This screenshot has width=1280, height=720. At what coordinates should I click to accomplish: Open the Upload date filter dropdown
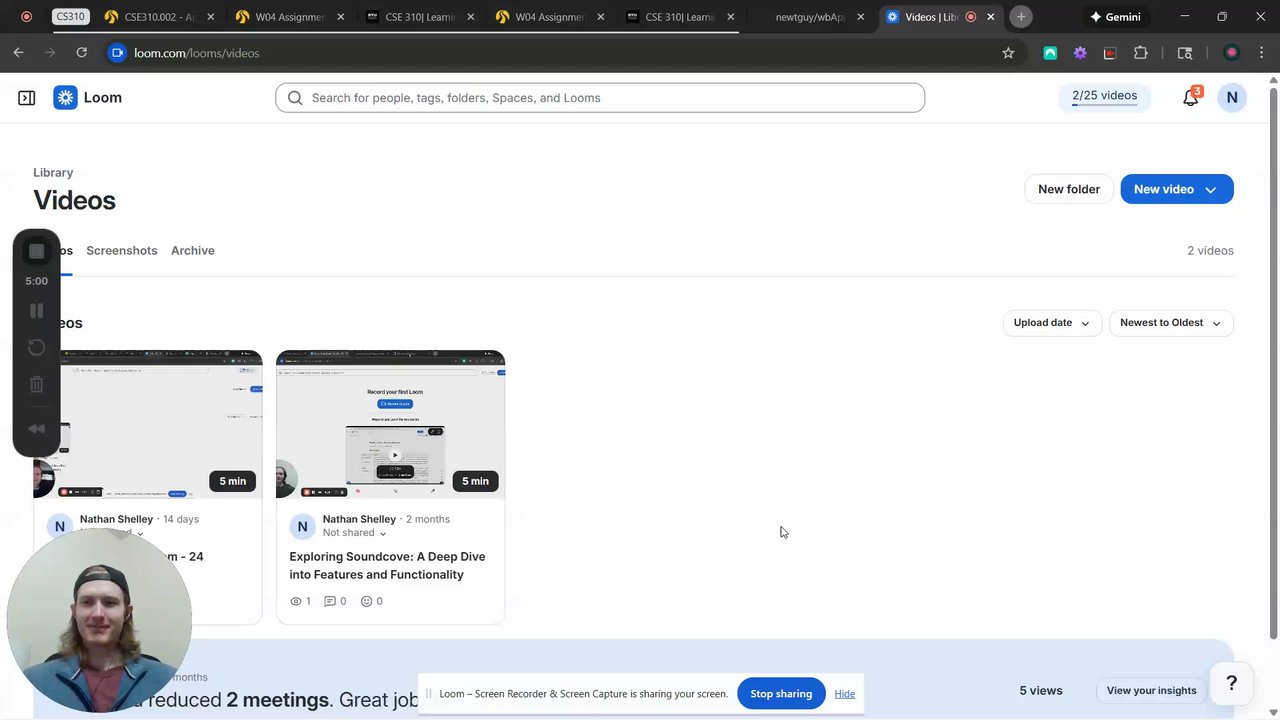tap(1052, 323)
